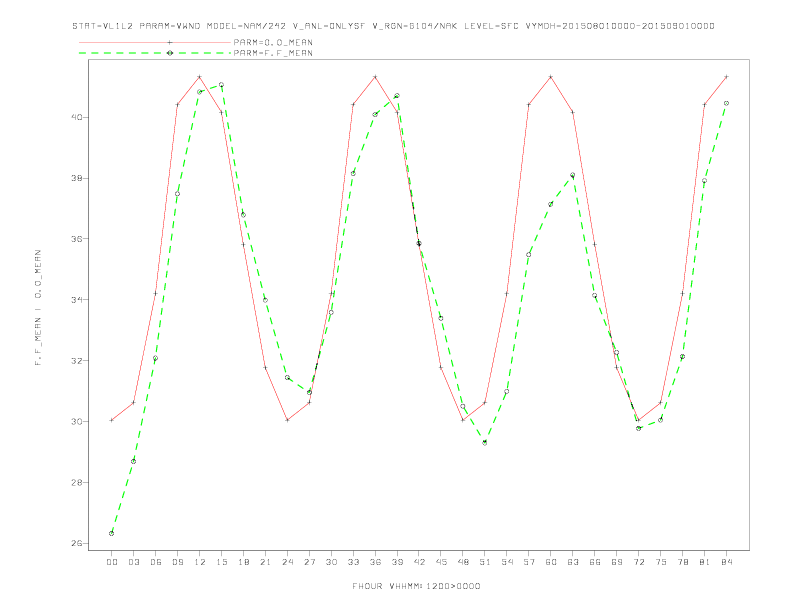Click the x-axis forecast hour label 03
The image size is (792, 612).
[x=133, y=562]
